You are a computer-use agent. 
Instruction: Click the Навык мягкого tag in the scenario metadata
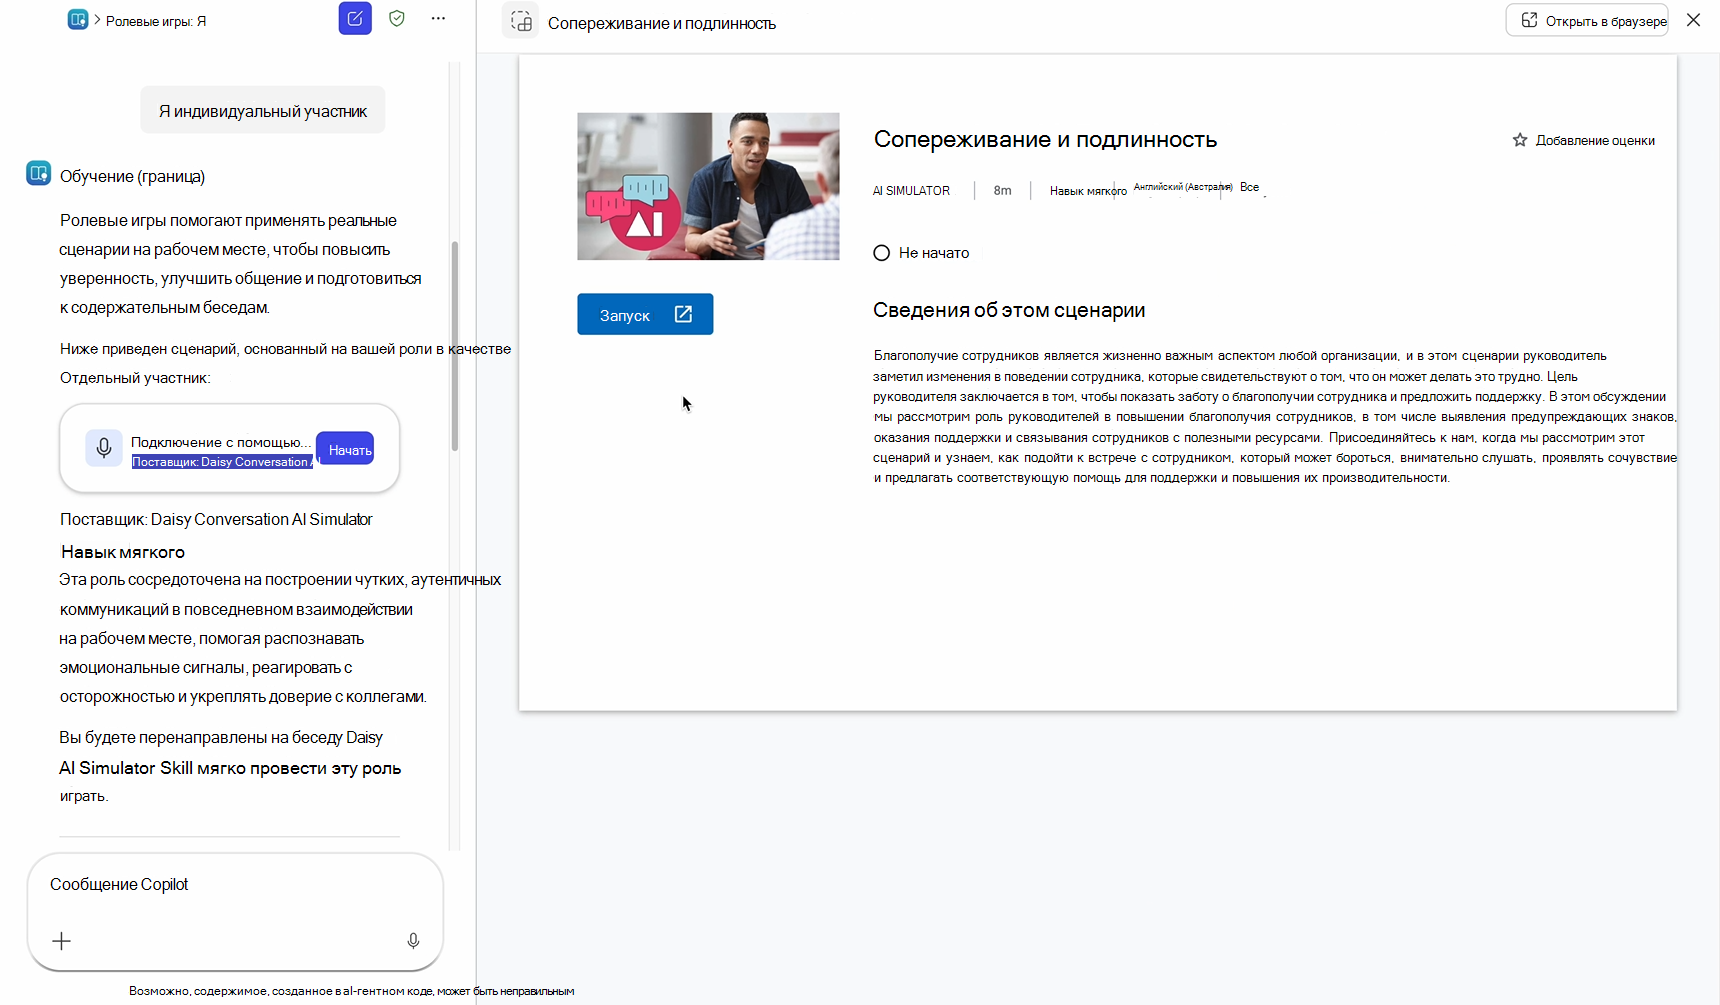(x=1088, y=191)
